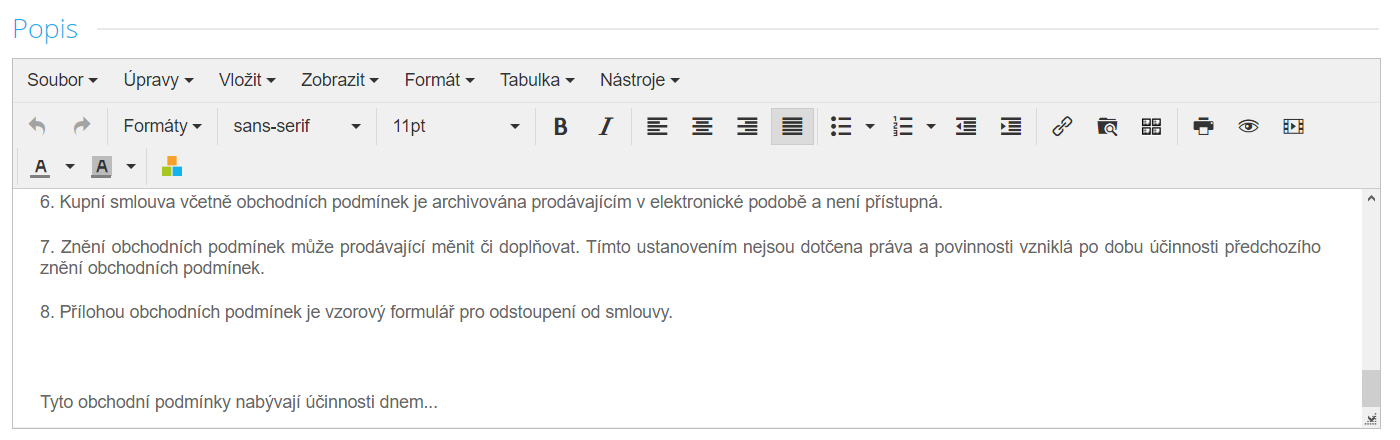This screenshot has height=440, width=1400.
Task: Click the editor vertical scrollbar thumb
Action: [x=1370, y=388]
